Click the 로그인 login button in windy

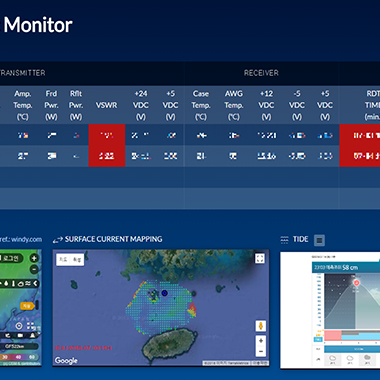[x=11, y=258]
